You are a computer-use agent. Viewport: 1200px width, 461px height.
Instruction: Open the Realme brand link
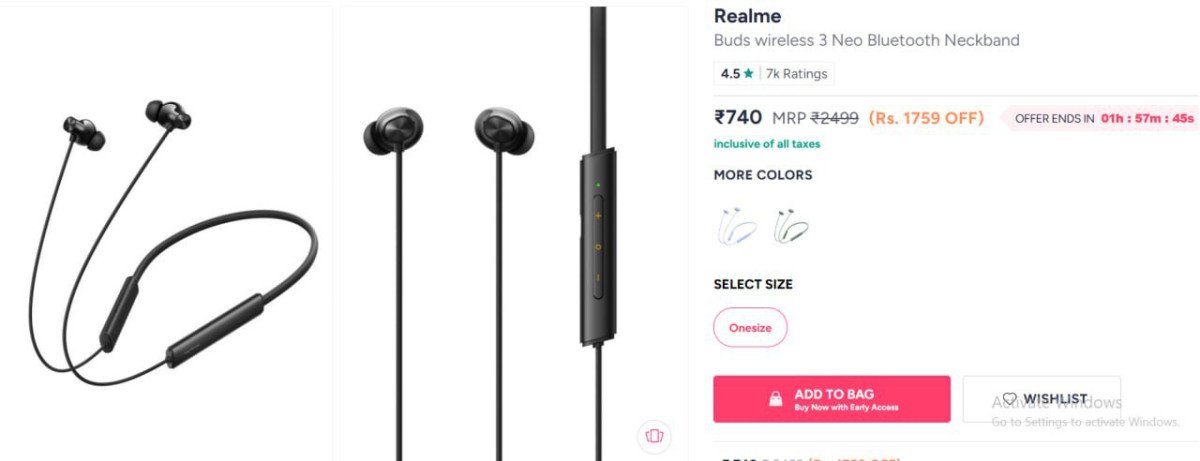747,16
